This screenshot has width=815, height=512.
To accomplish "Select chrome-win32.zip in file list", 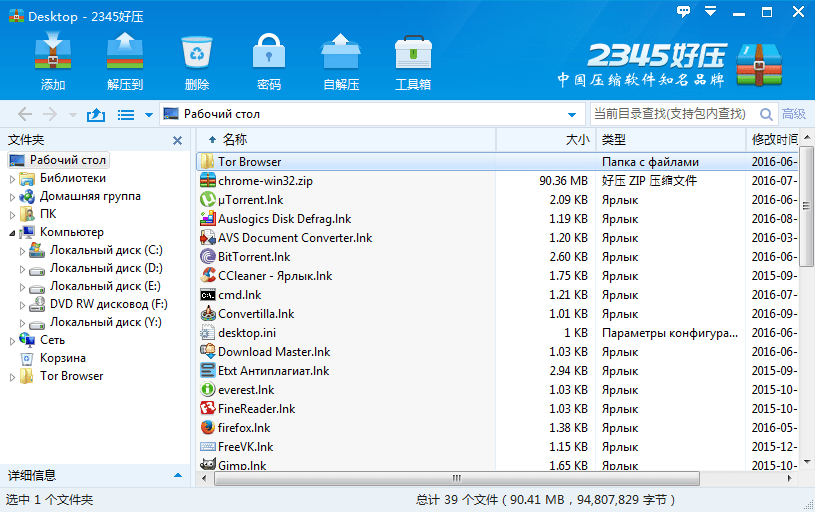I will [x=265, y=181].
